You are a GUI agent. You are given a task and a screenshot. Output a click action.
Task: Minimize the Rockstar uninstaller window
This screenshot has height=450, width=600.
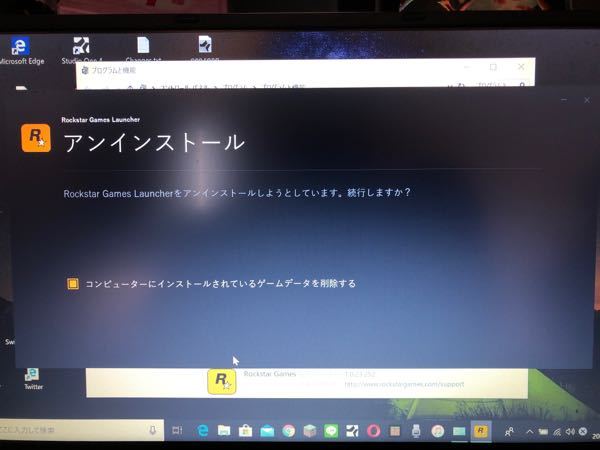(x=564, y=100)
